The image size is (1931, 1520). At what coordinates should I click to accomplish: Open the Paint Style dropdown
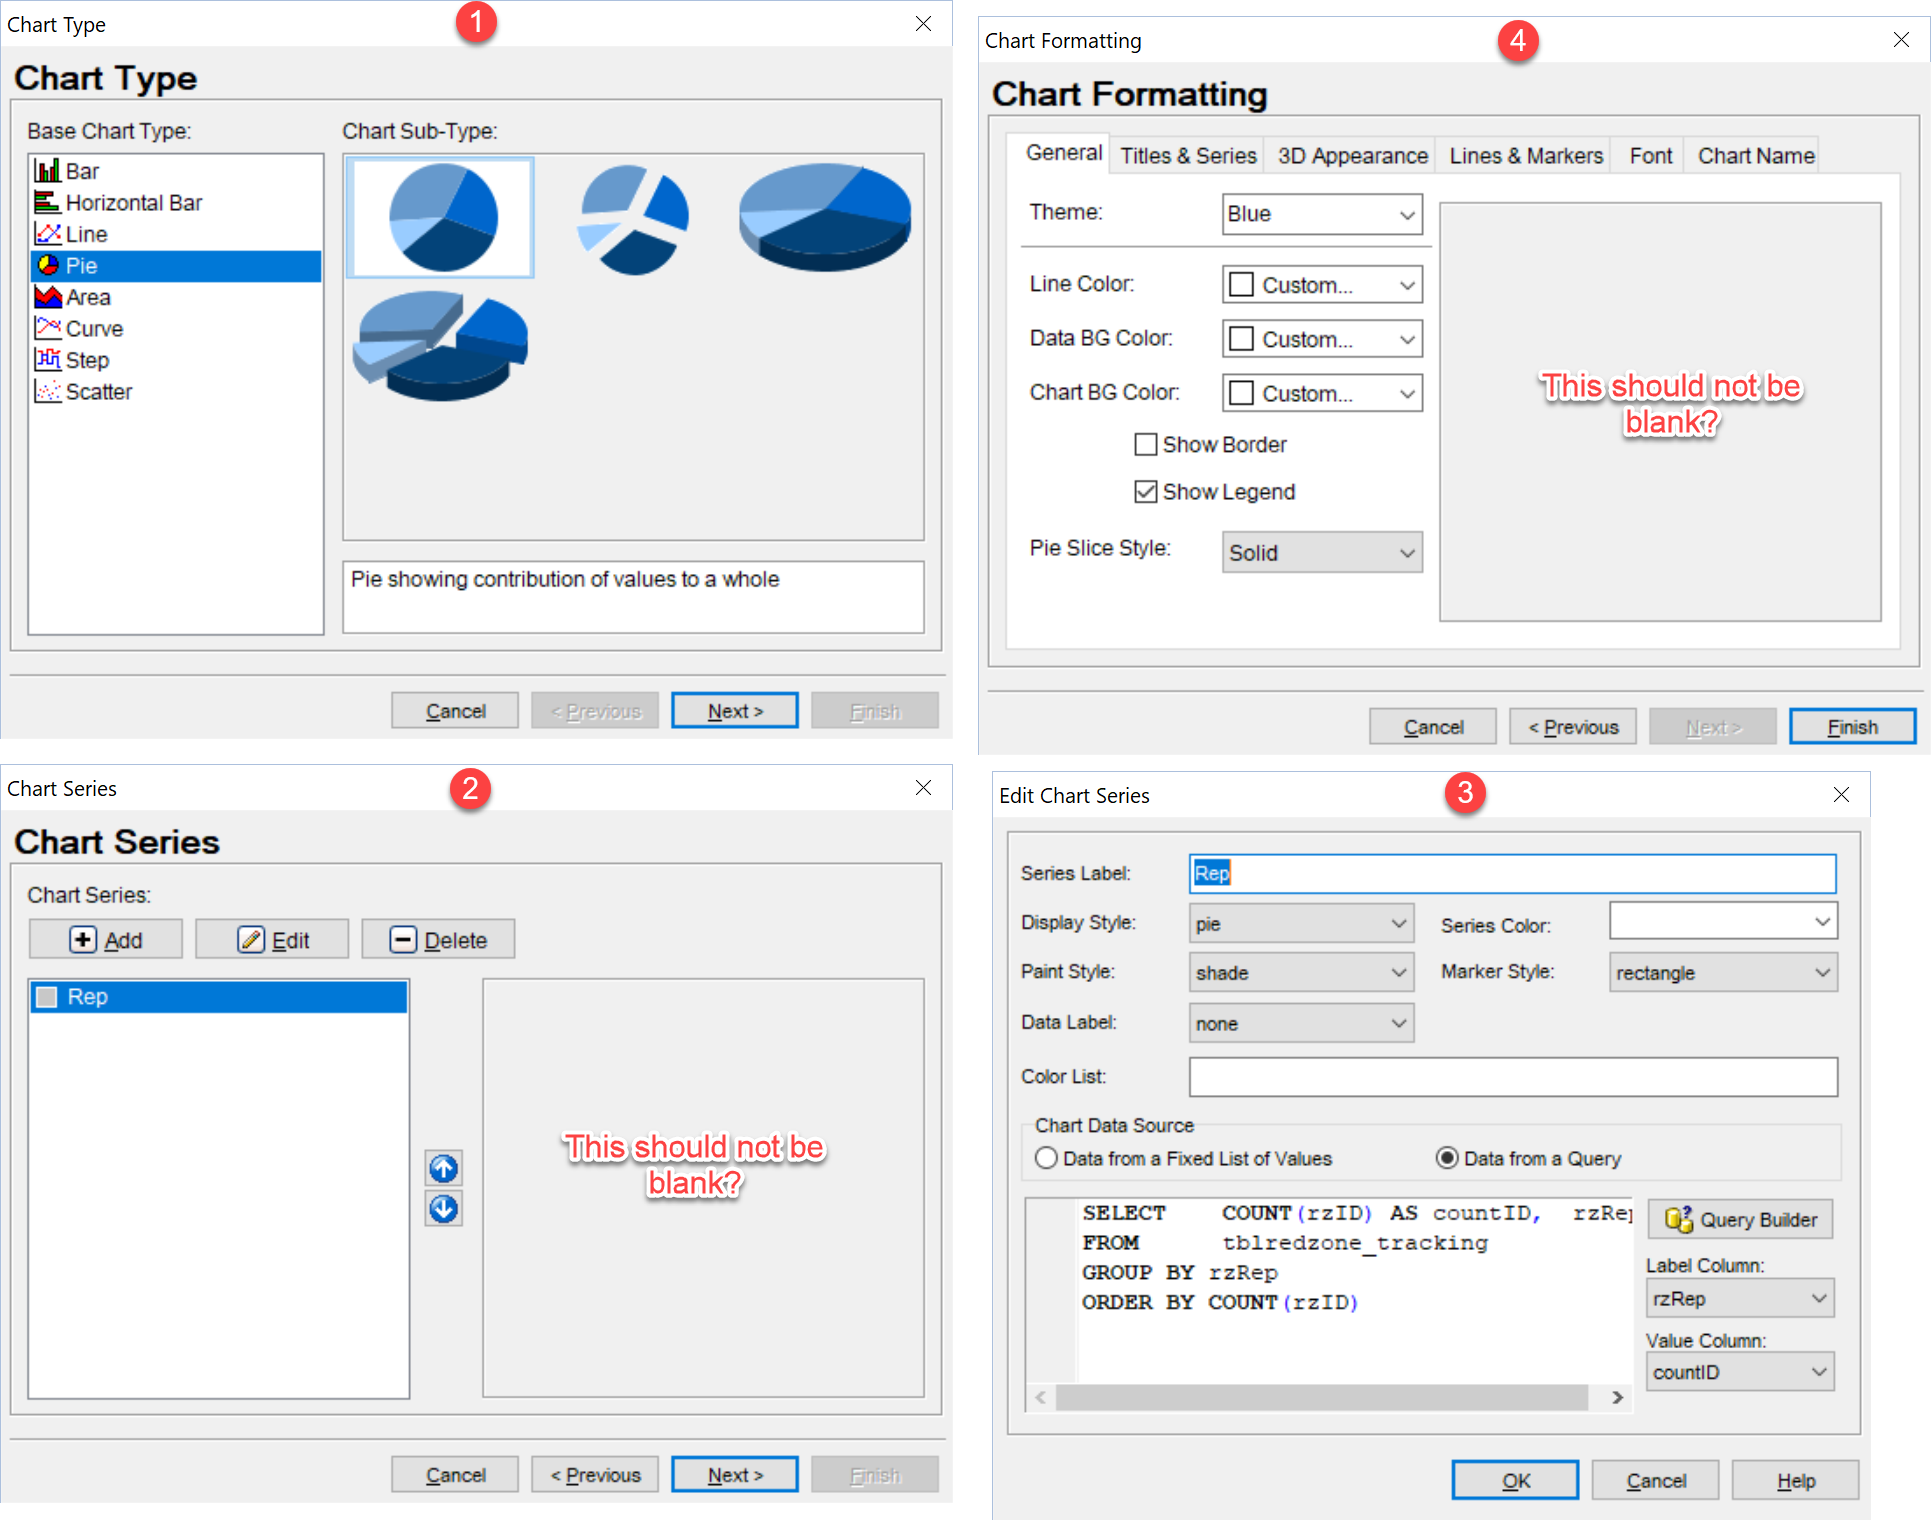pos(1301,972)
